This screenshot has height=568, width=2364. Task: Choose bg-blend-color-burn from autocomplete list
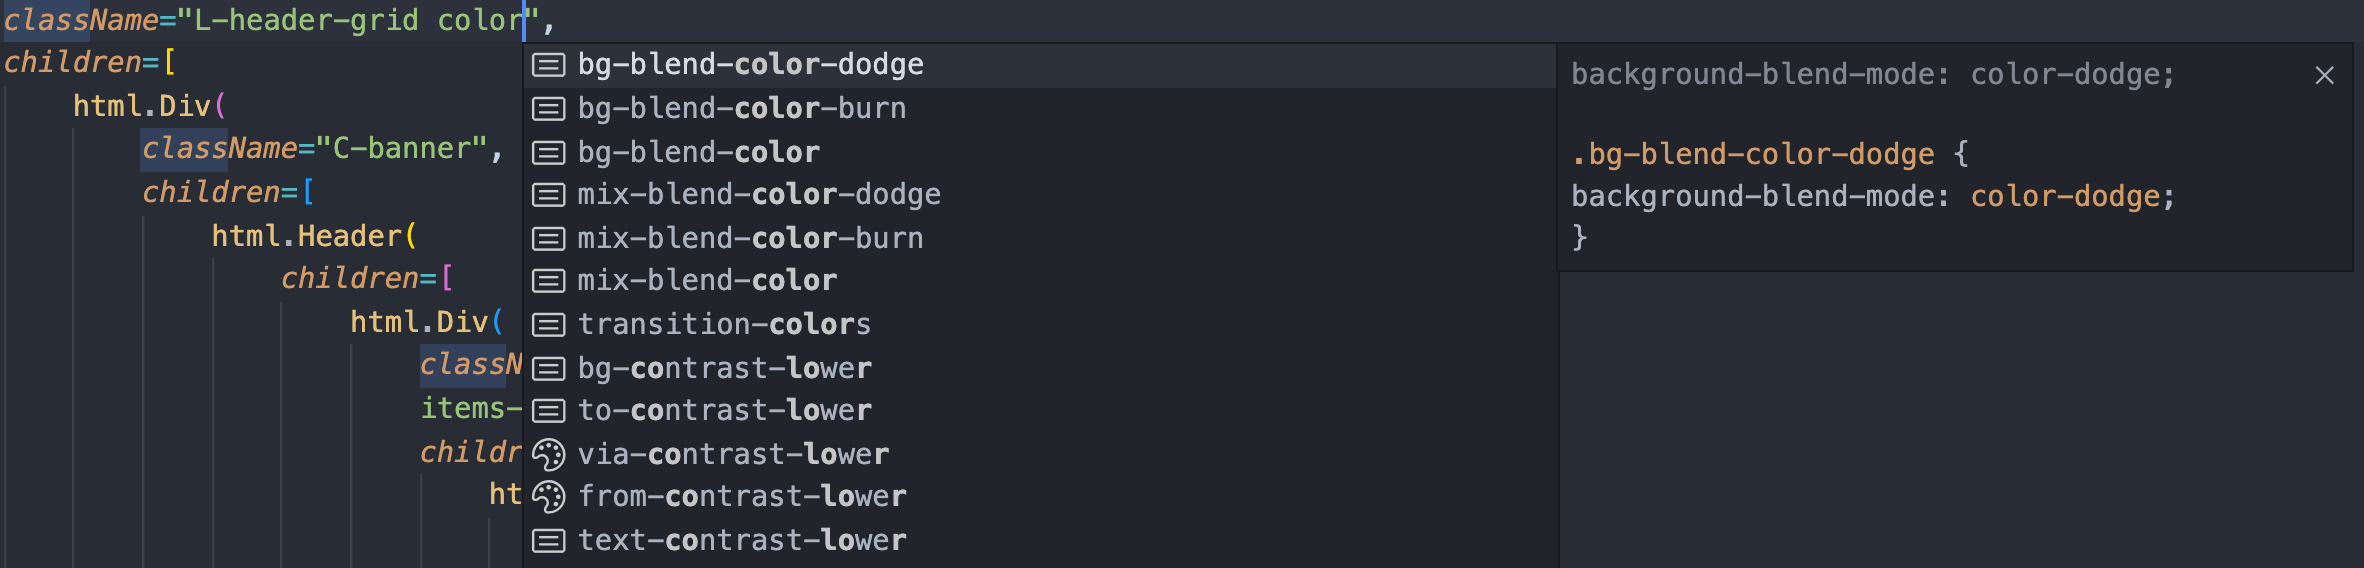point(1040,108)
